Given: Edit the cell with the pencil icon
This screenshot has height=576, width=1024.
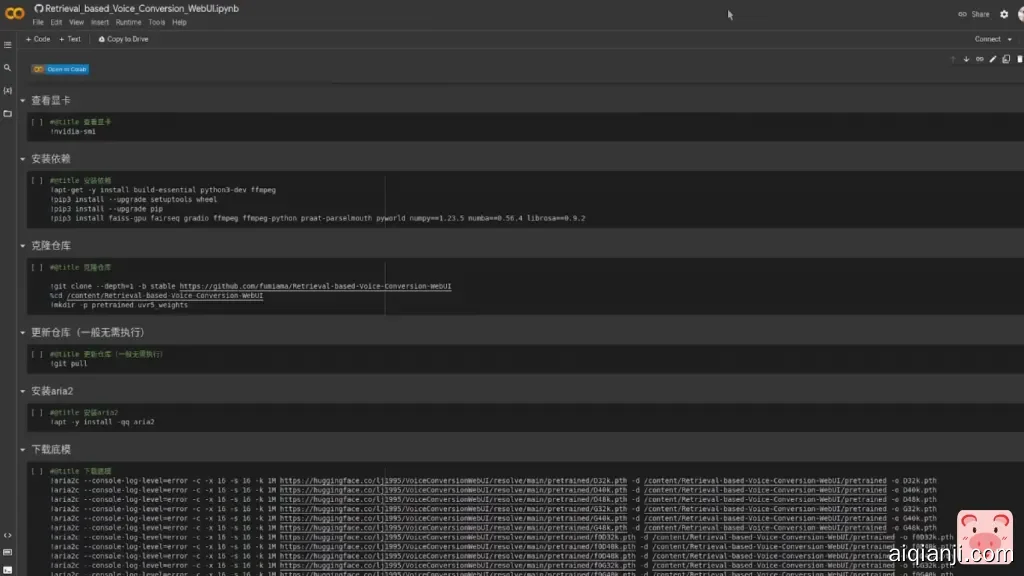Looking at the screenshot, I should pyautogui.click(x=992, y=59).
